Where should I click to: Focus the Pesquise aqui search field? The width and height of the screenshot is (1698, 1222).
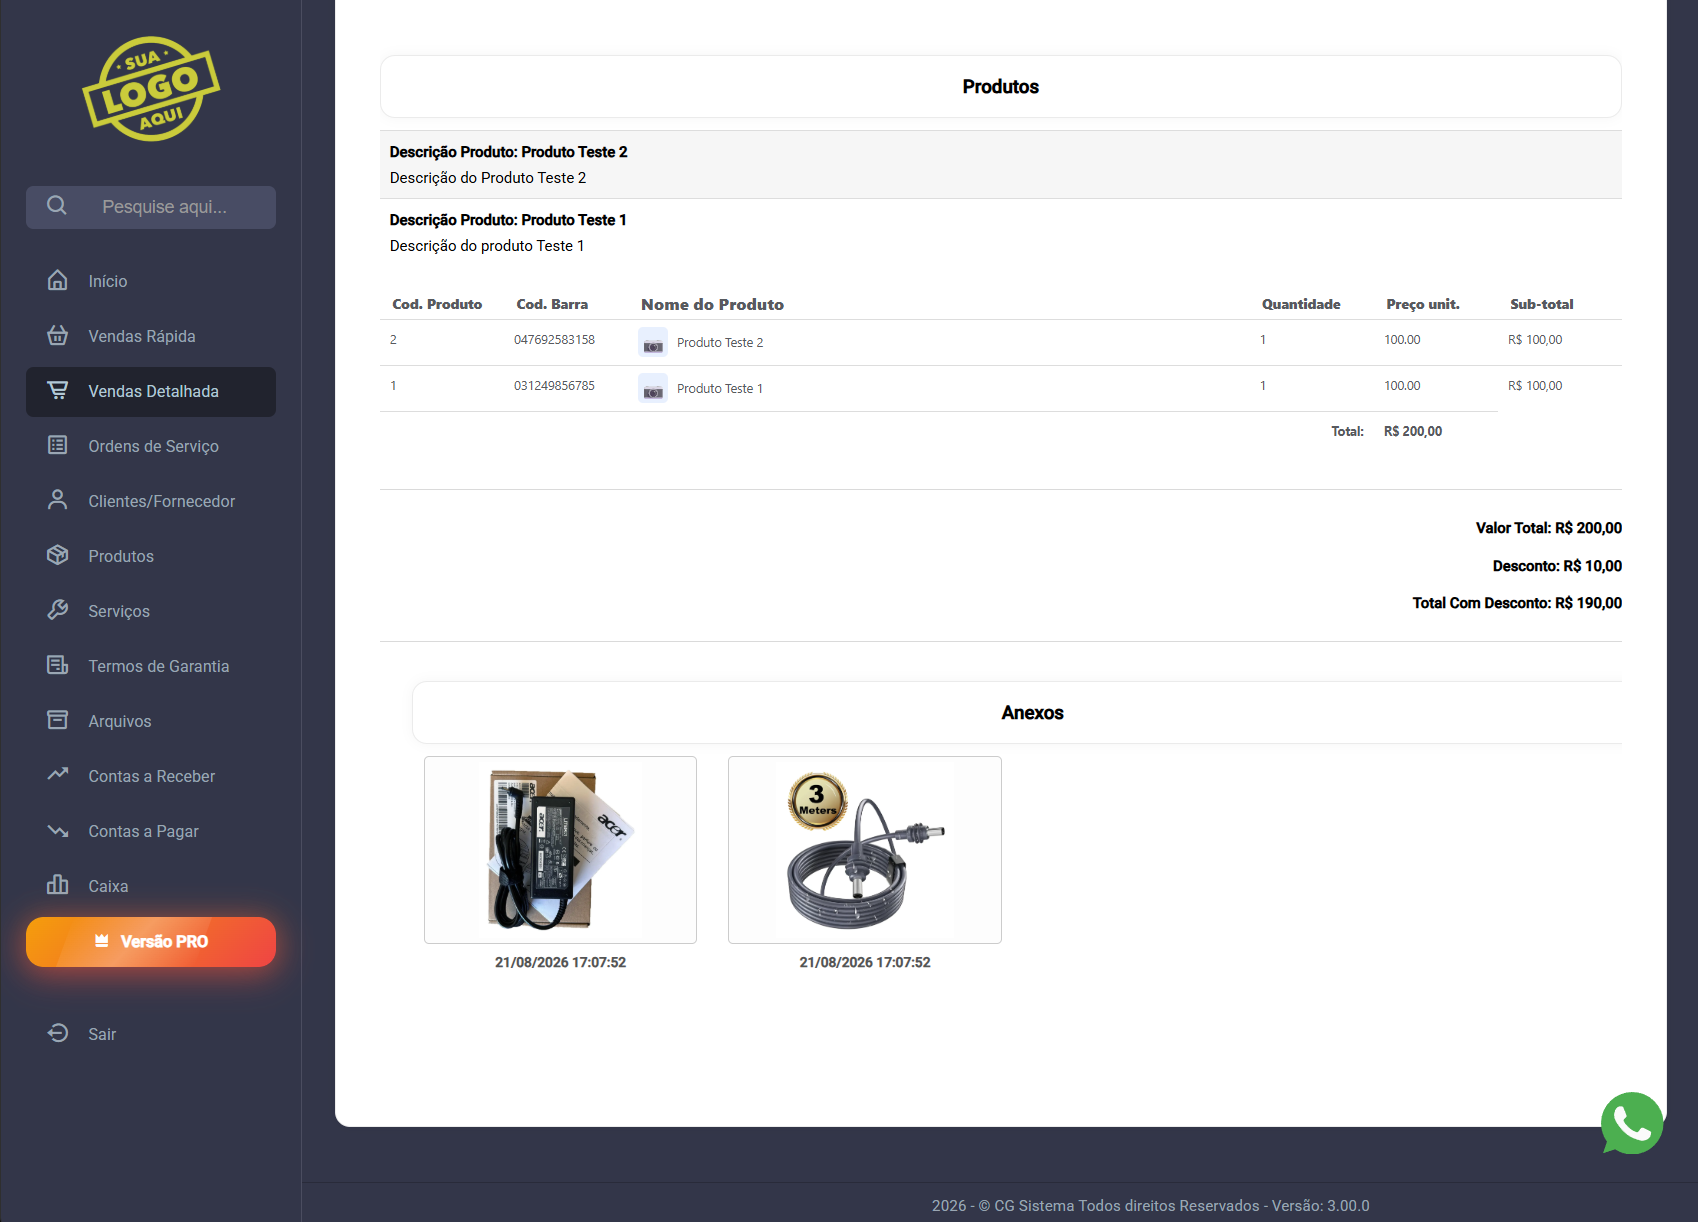click(x=151, y=207)
